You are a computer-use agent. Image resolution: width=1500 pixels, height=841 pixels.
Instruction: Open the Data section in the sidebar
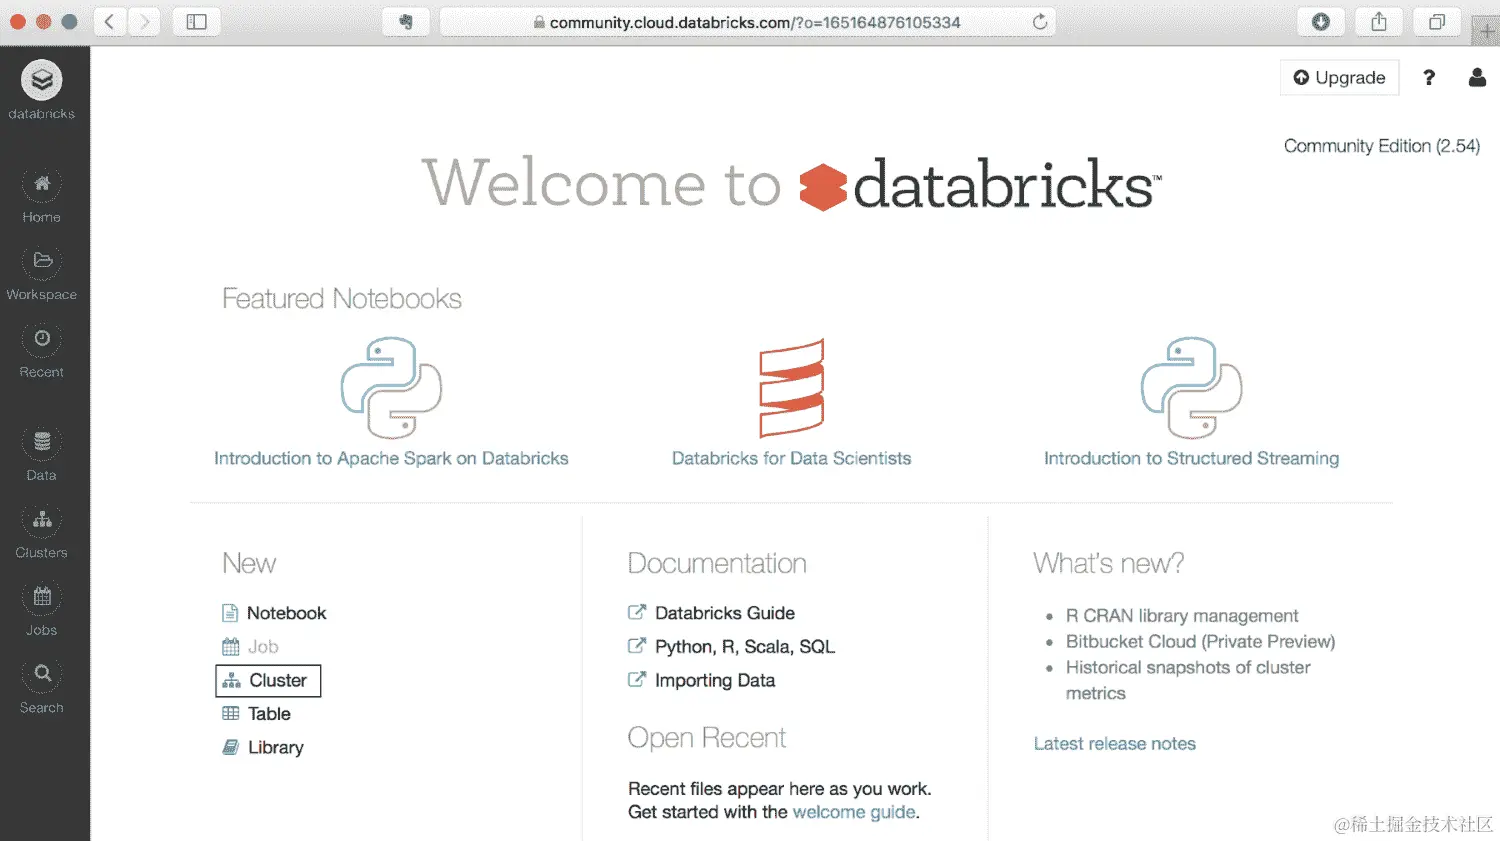point(42,453)
